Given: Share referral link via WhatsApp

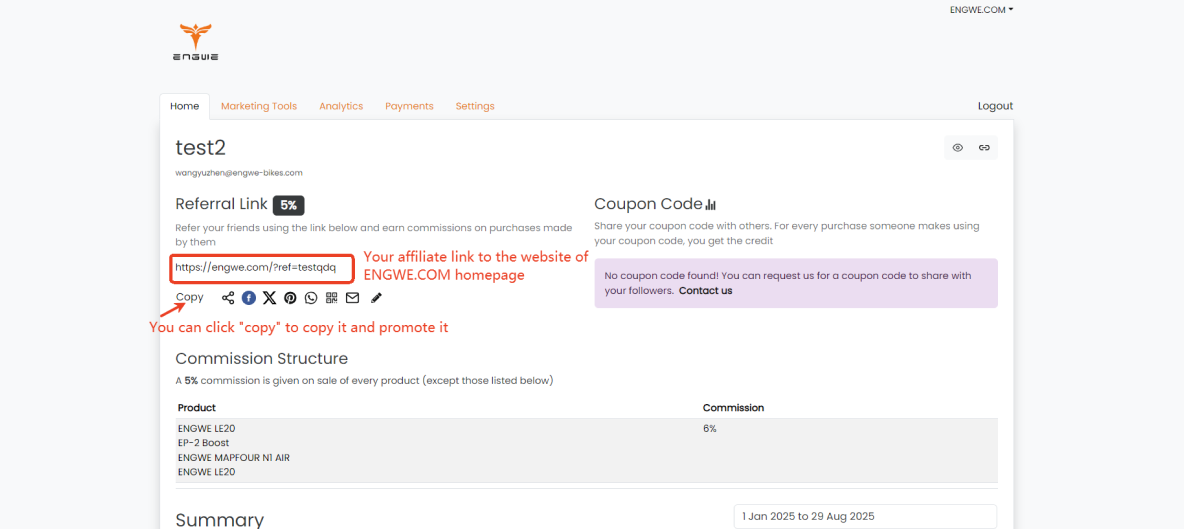Looking at the screenshot, I should click(x=311, y=298).
